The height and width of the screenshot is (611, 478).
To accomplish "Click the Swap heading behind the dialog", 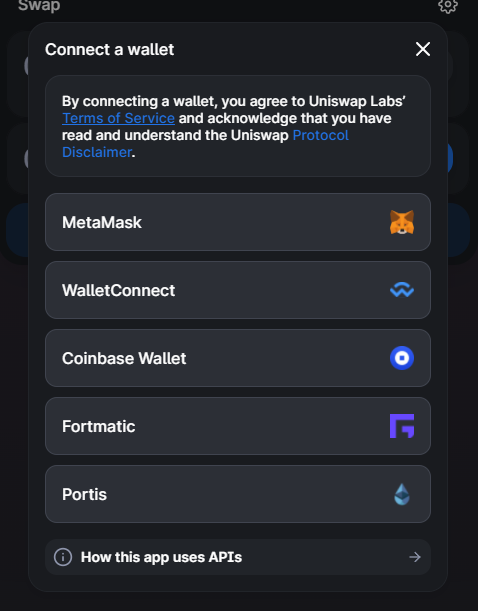I will pyautogui.click(x=39, y=5).
